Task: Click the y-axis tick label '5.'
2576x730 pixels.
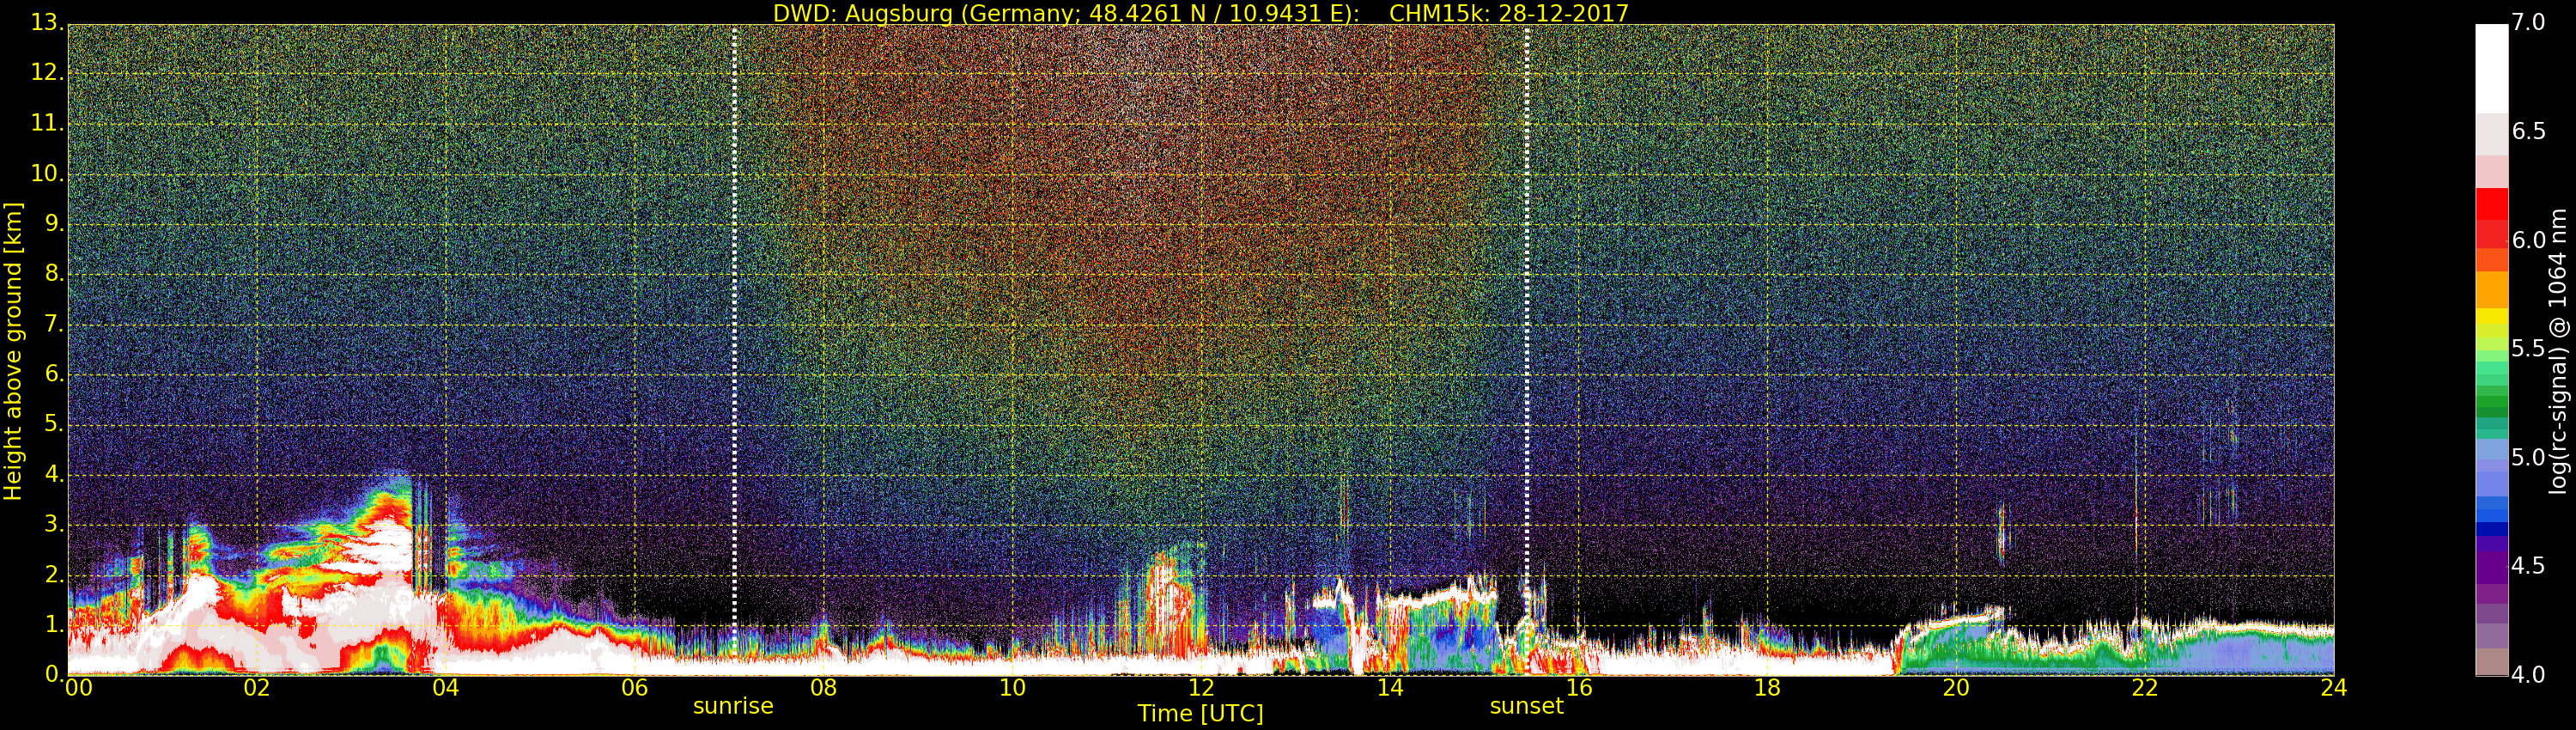Action: point(54,424)
